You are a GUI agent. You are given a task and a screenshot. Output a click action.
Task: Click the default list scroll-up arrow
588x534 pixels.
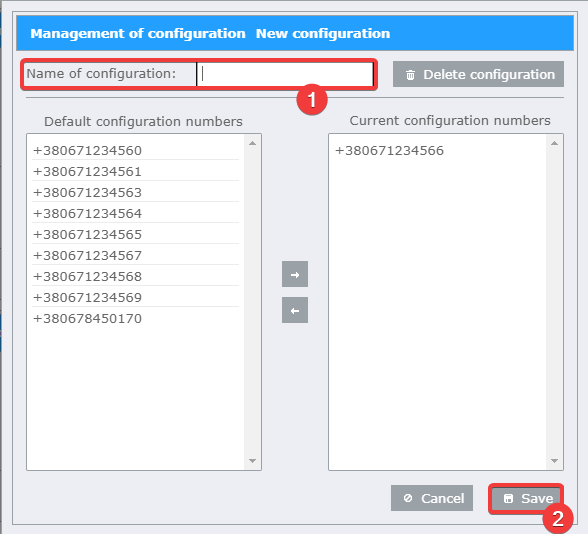point(252,143)
